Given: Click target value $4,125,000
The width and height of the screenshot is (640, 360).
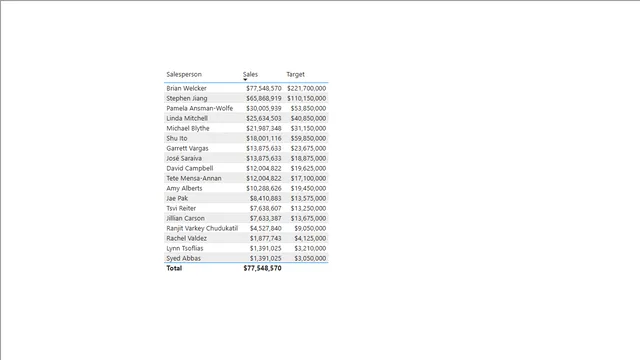Looking at the screenshot, I should (310, 238).
